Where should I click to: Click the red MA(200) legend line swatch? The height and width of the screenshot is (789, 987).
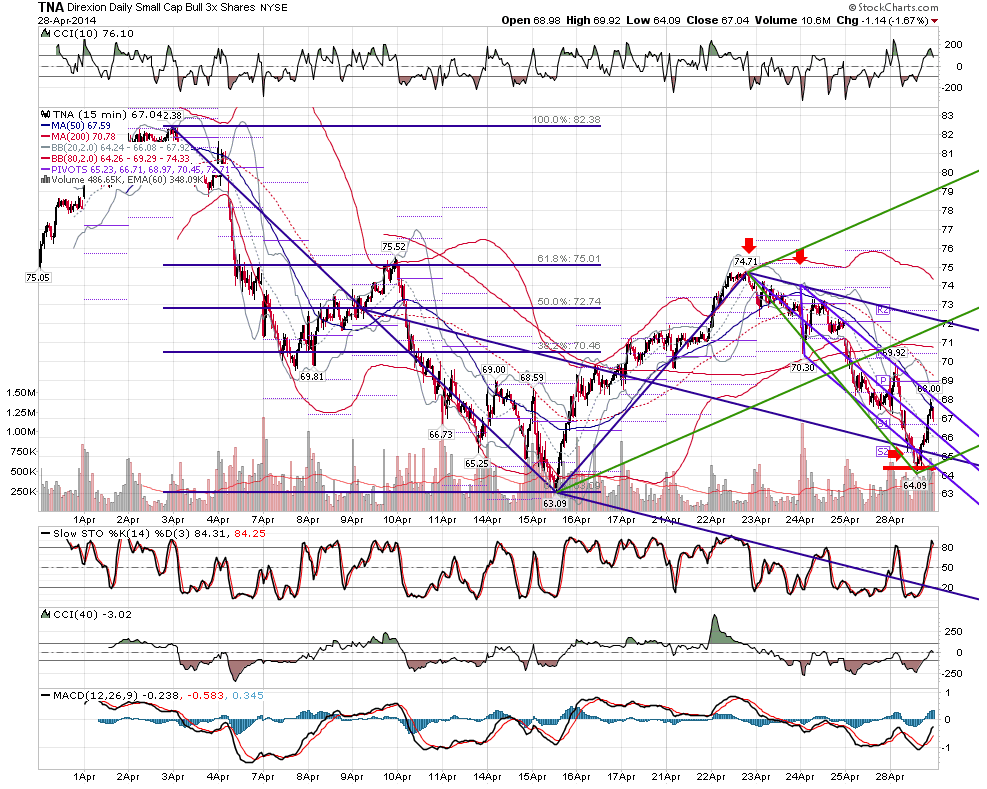[45, 137]
